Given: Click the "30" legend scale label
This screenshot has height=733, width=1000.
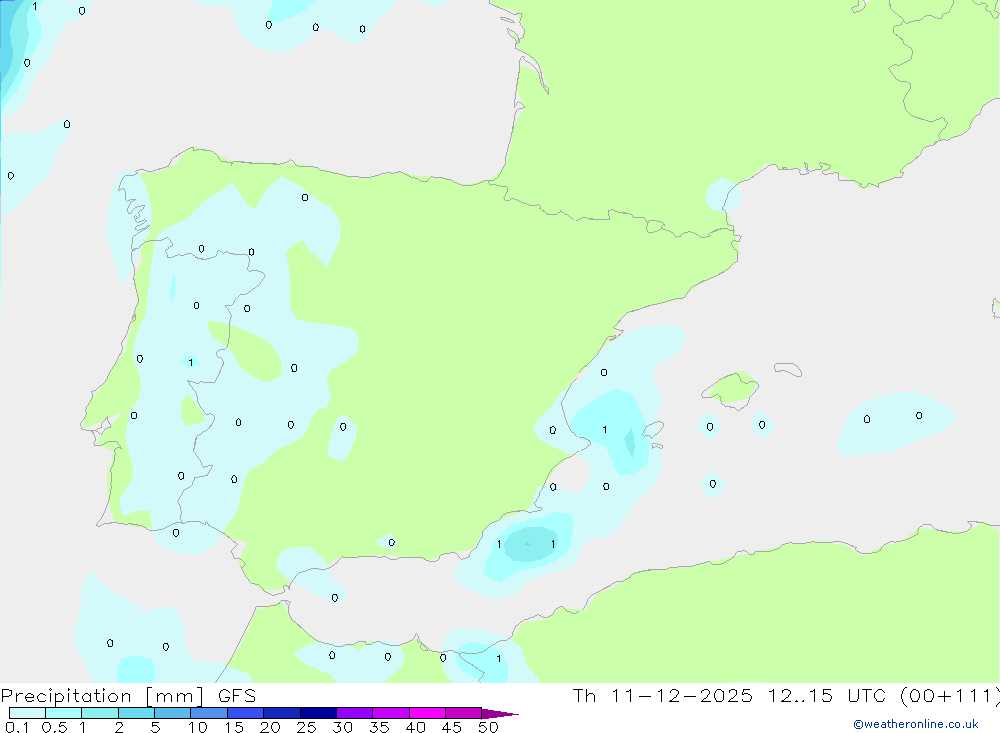Looking at the screenshot, I should tap(343, 727).
